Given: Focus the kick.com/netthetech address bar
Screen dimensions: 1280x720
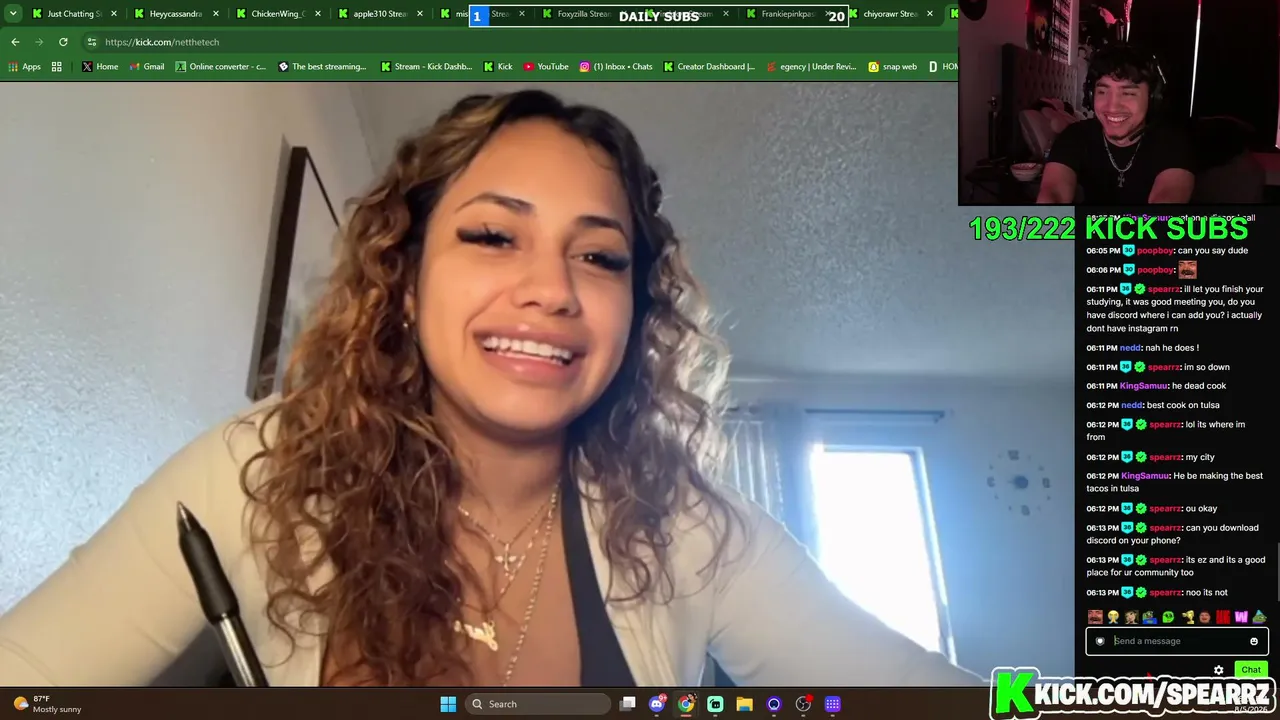Looking at the screenshot, I should coord(520,42).
